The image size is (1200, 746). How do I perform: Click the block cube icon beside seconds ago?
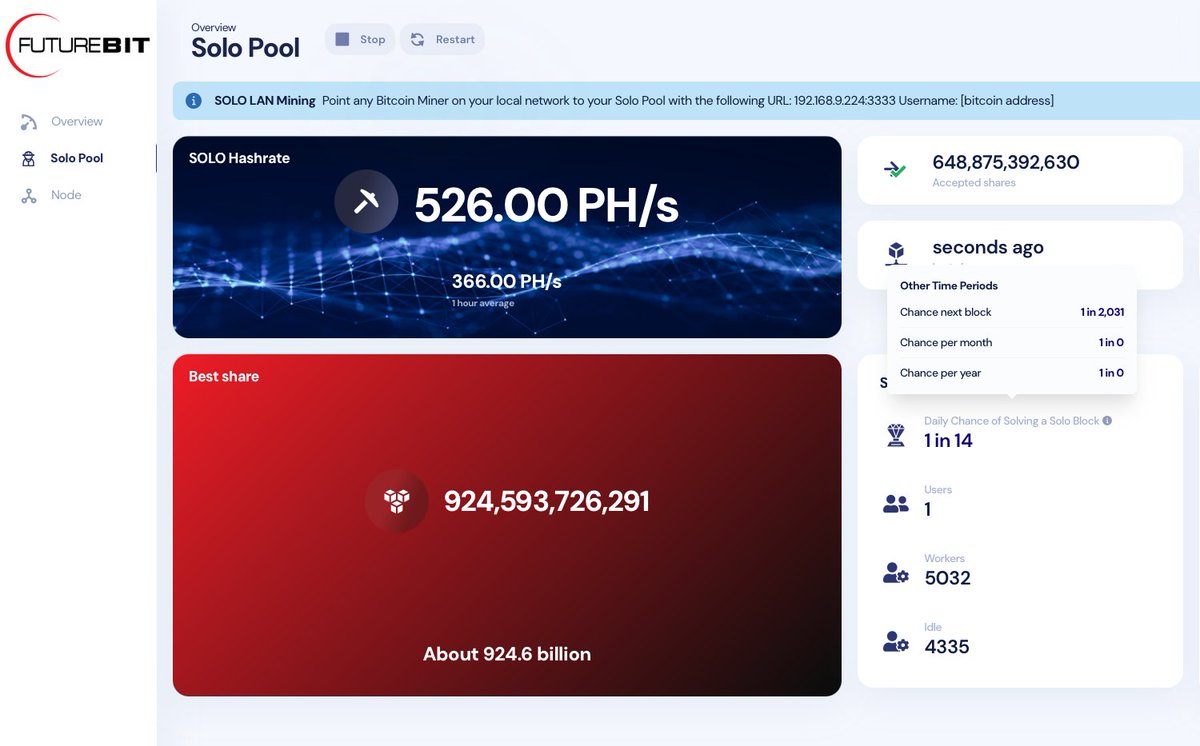(x=896, y=253)
